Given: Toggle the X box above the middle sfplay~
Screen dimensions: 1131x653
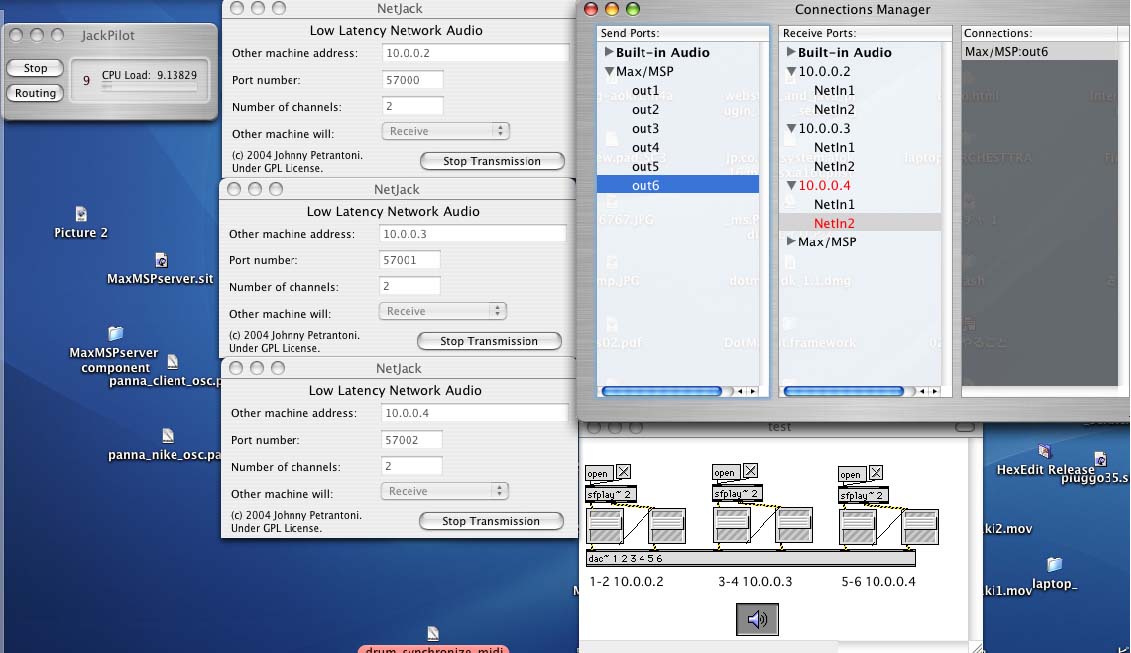Looking at the screenshot, I should click(751, 471).
